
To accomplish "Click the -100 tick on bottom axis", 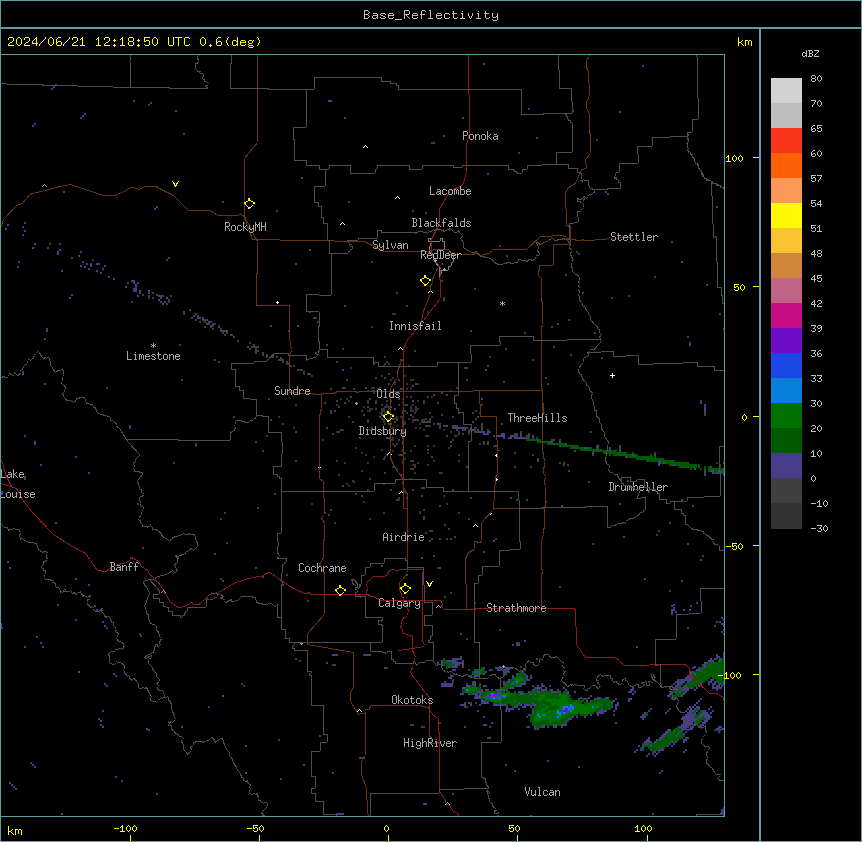I will click(126, 829).
